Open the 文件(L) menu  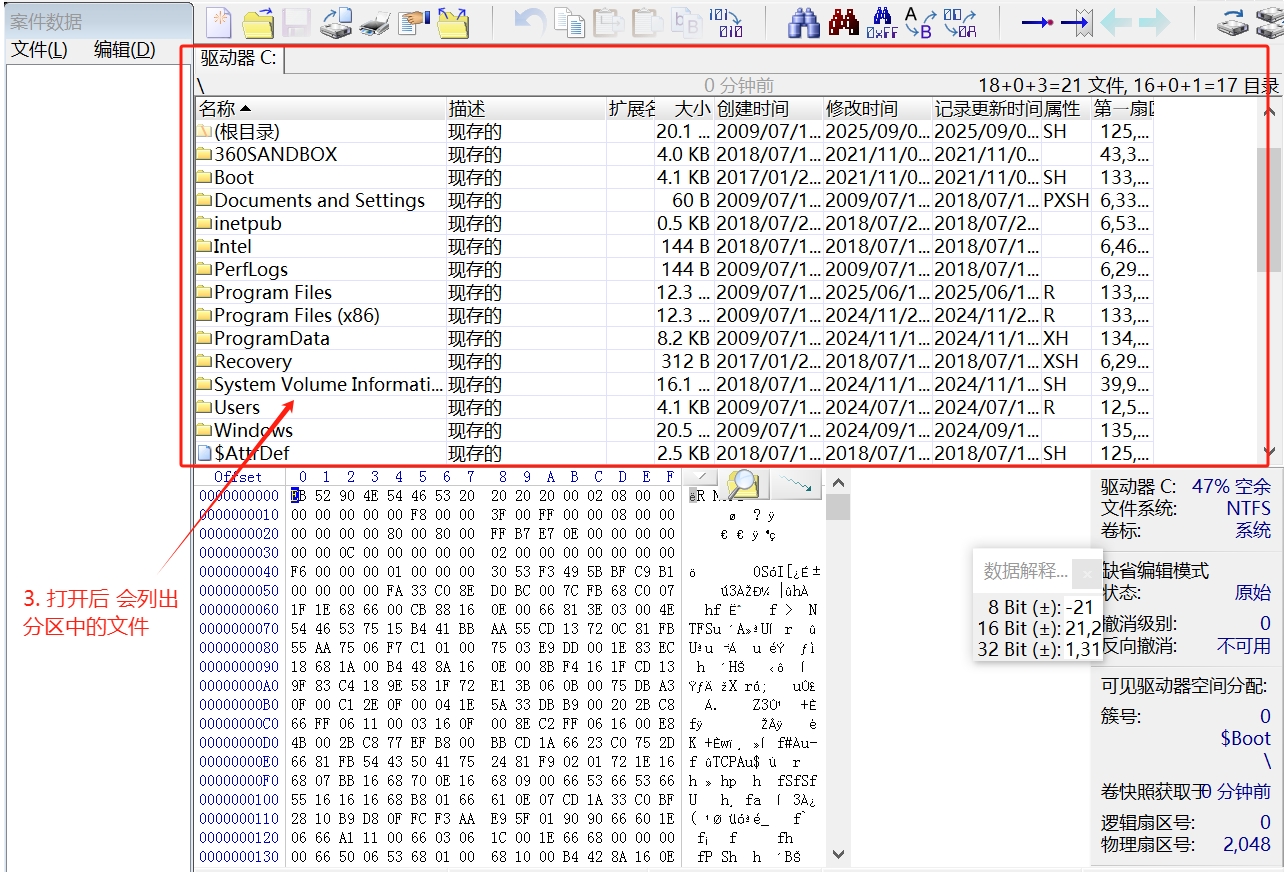(x=39, y=50)
